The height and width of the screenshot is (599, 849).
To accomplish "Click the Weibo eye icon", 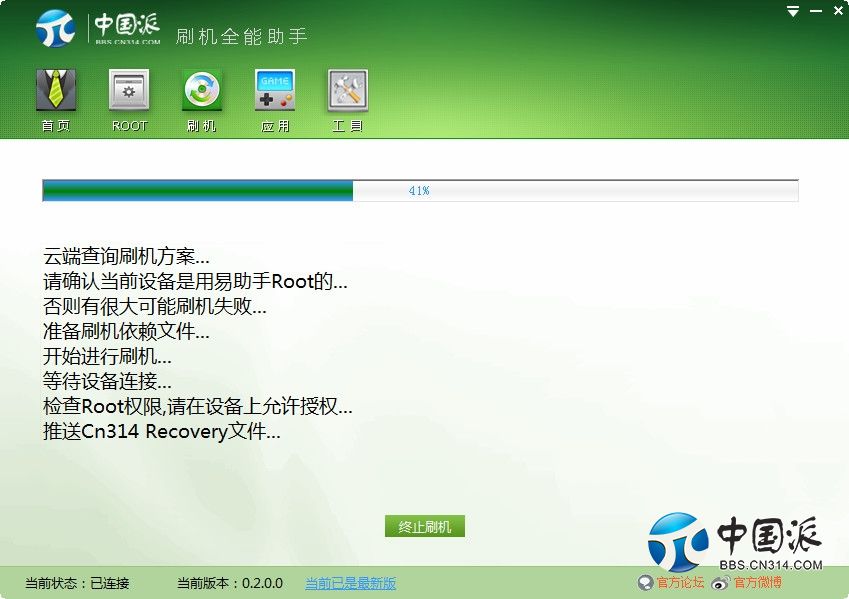I will click(x=721, y=583).
